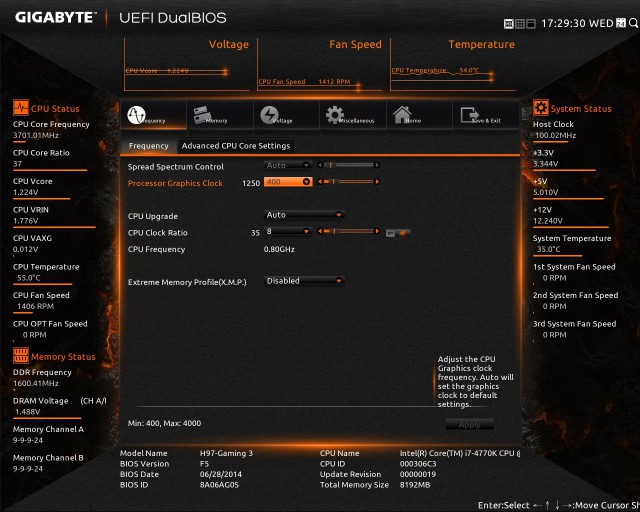
Task: Switch to the Frequency sub-tab
Action: click(149, 146)
